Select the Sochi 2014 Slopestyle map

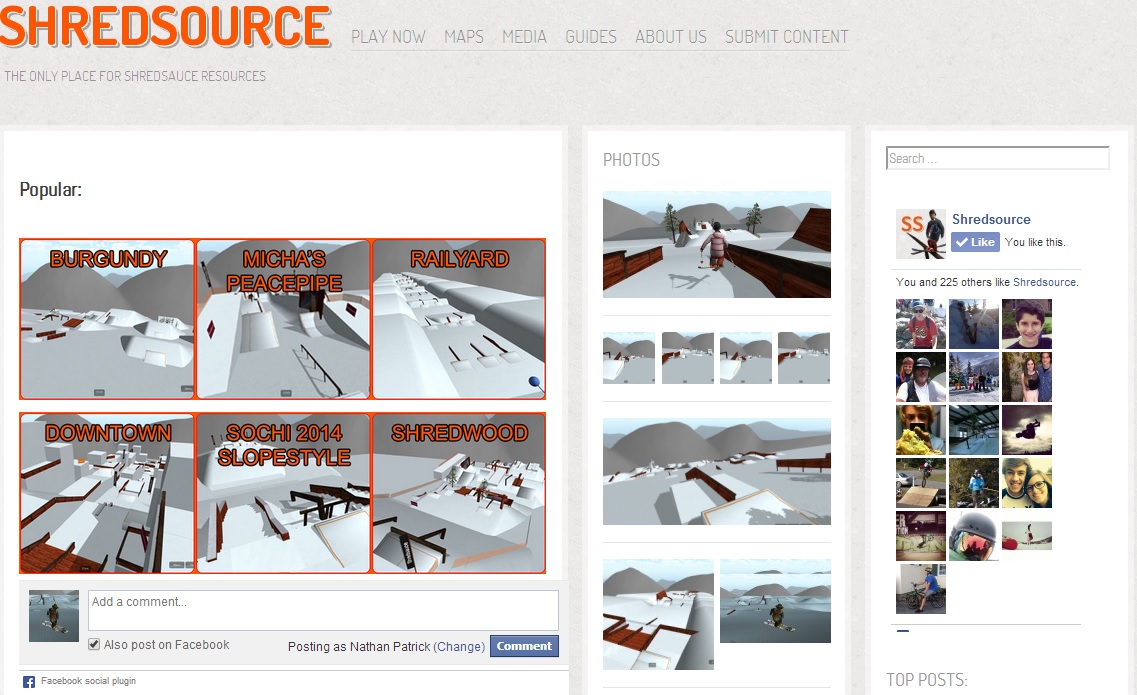pos(283,493)
